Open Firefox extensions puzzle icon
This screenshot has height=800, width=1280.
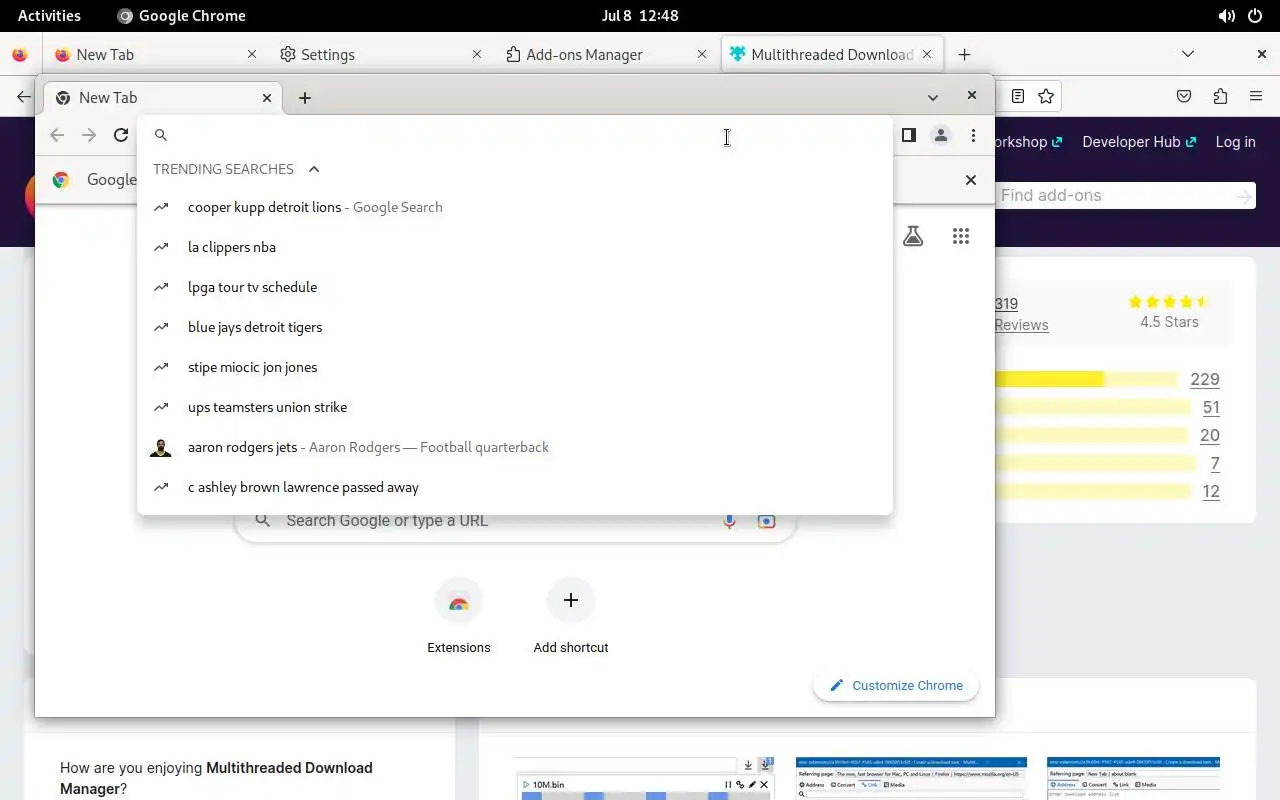(1220, 96)
